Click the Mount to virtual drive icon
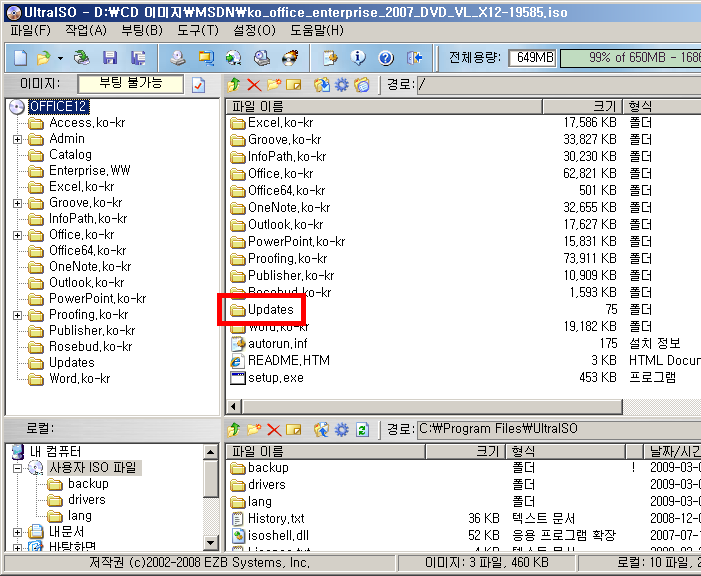 coord(233,58)
